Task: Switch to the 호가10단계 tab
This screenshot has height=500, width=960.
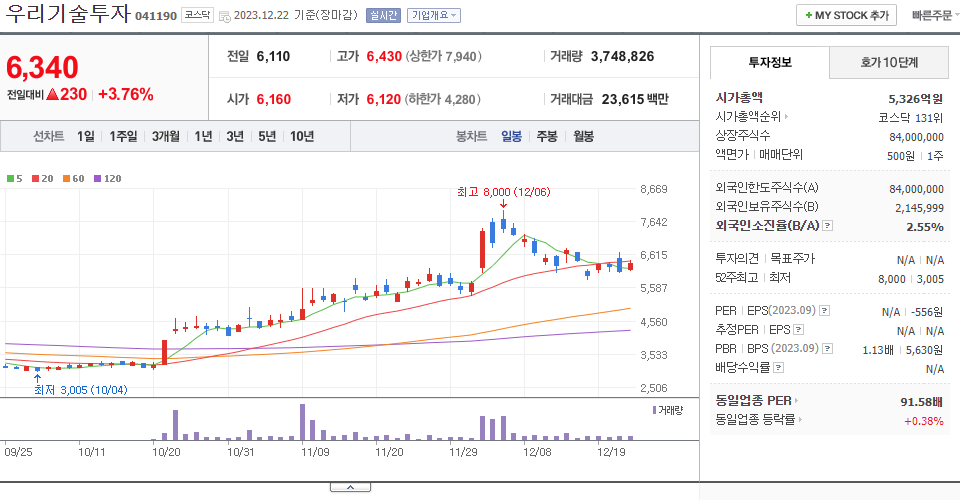Action: tap(889, 62)
